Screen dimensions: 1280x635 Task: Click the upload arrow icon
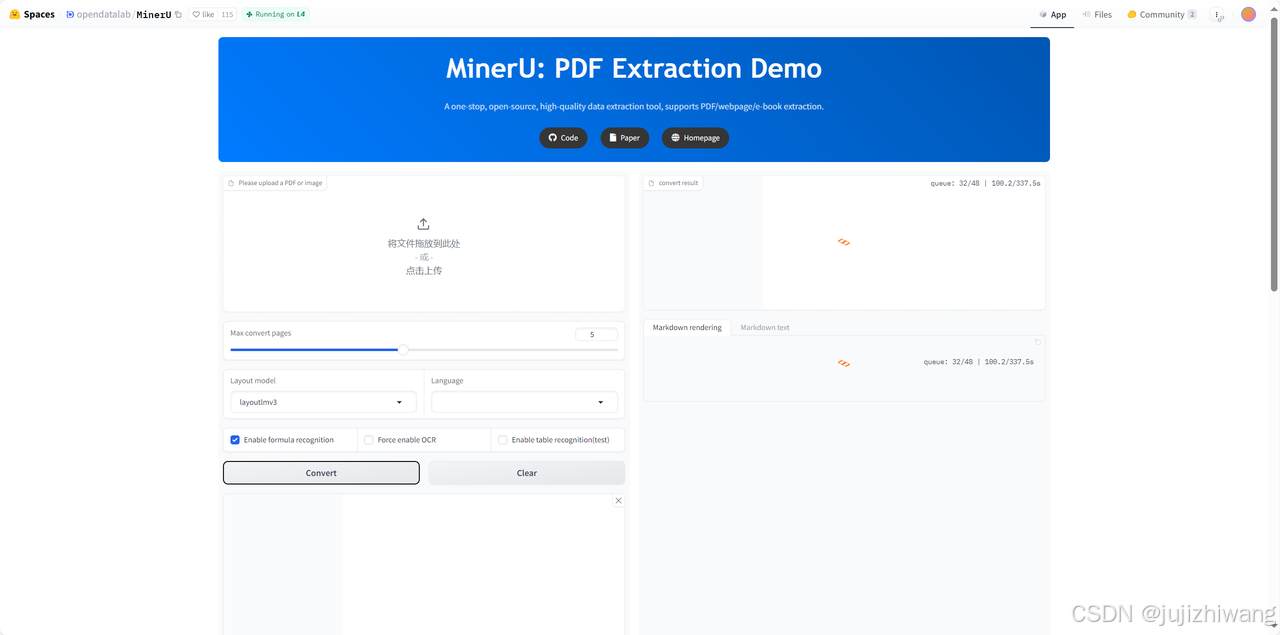[x=423, y=224]
